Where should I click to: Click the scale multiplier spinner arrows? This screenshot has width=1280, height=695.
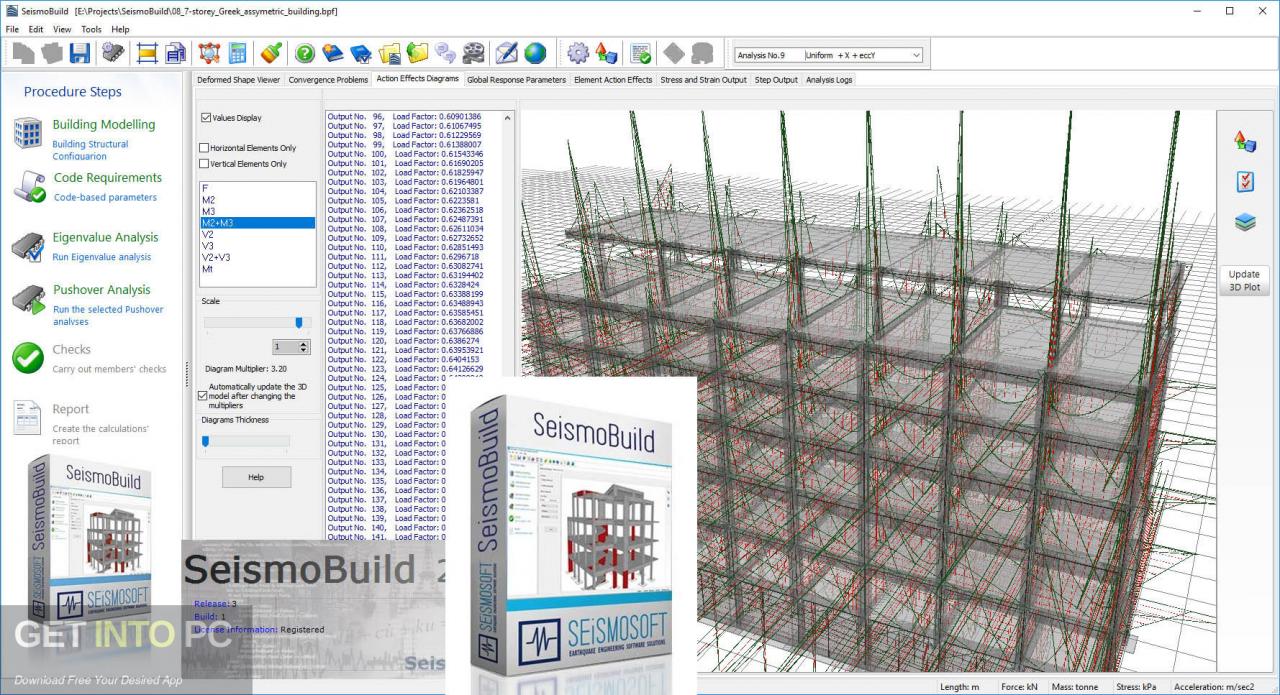coord(304,347)
